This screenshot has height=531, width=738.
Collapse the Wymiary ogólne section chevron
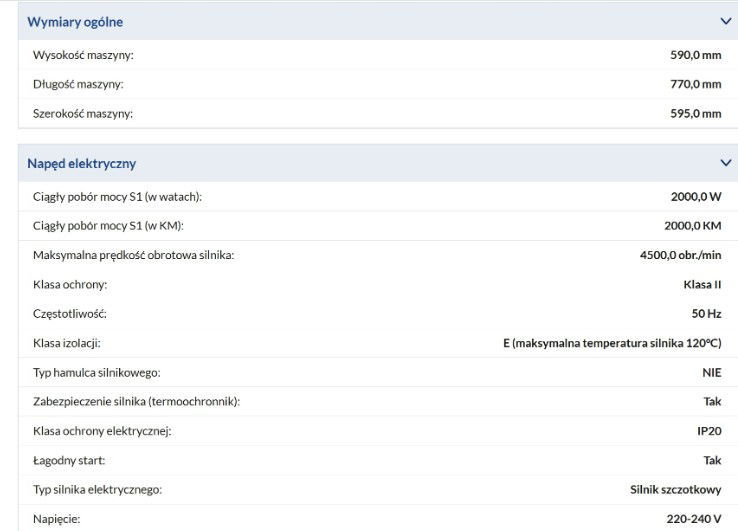[x=725, y=21]
